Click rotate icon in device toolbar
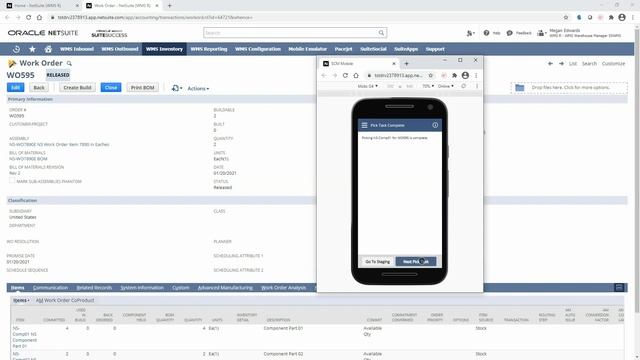The height and width of the screenshot is (360, 640). [463, 86]
